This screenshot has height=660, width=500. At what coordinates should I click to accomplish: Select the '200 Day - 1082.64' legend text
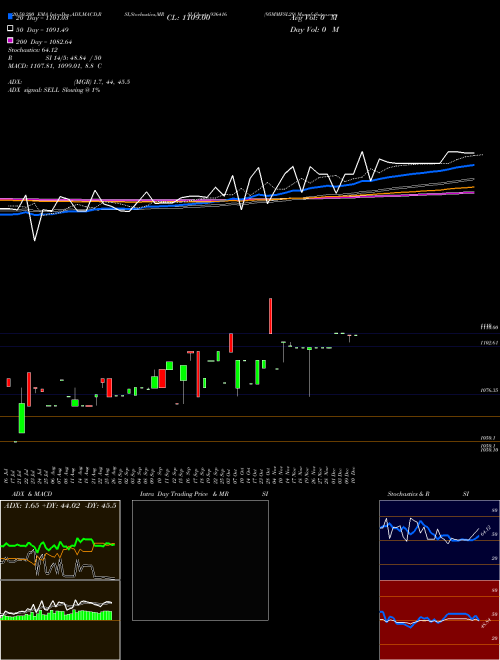pyautogui.click(x=44, y=42)
